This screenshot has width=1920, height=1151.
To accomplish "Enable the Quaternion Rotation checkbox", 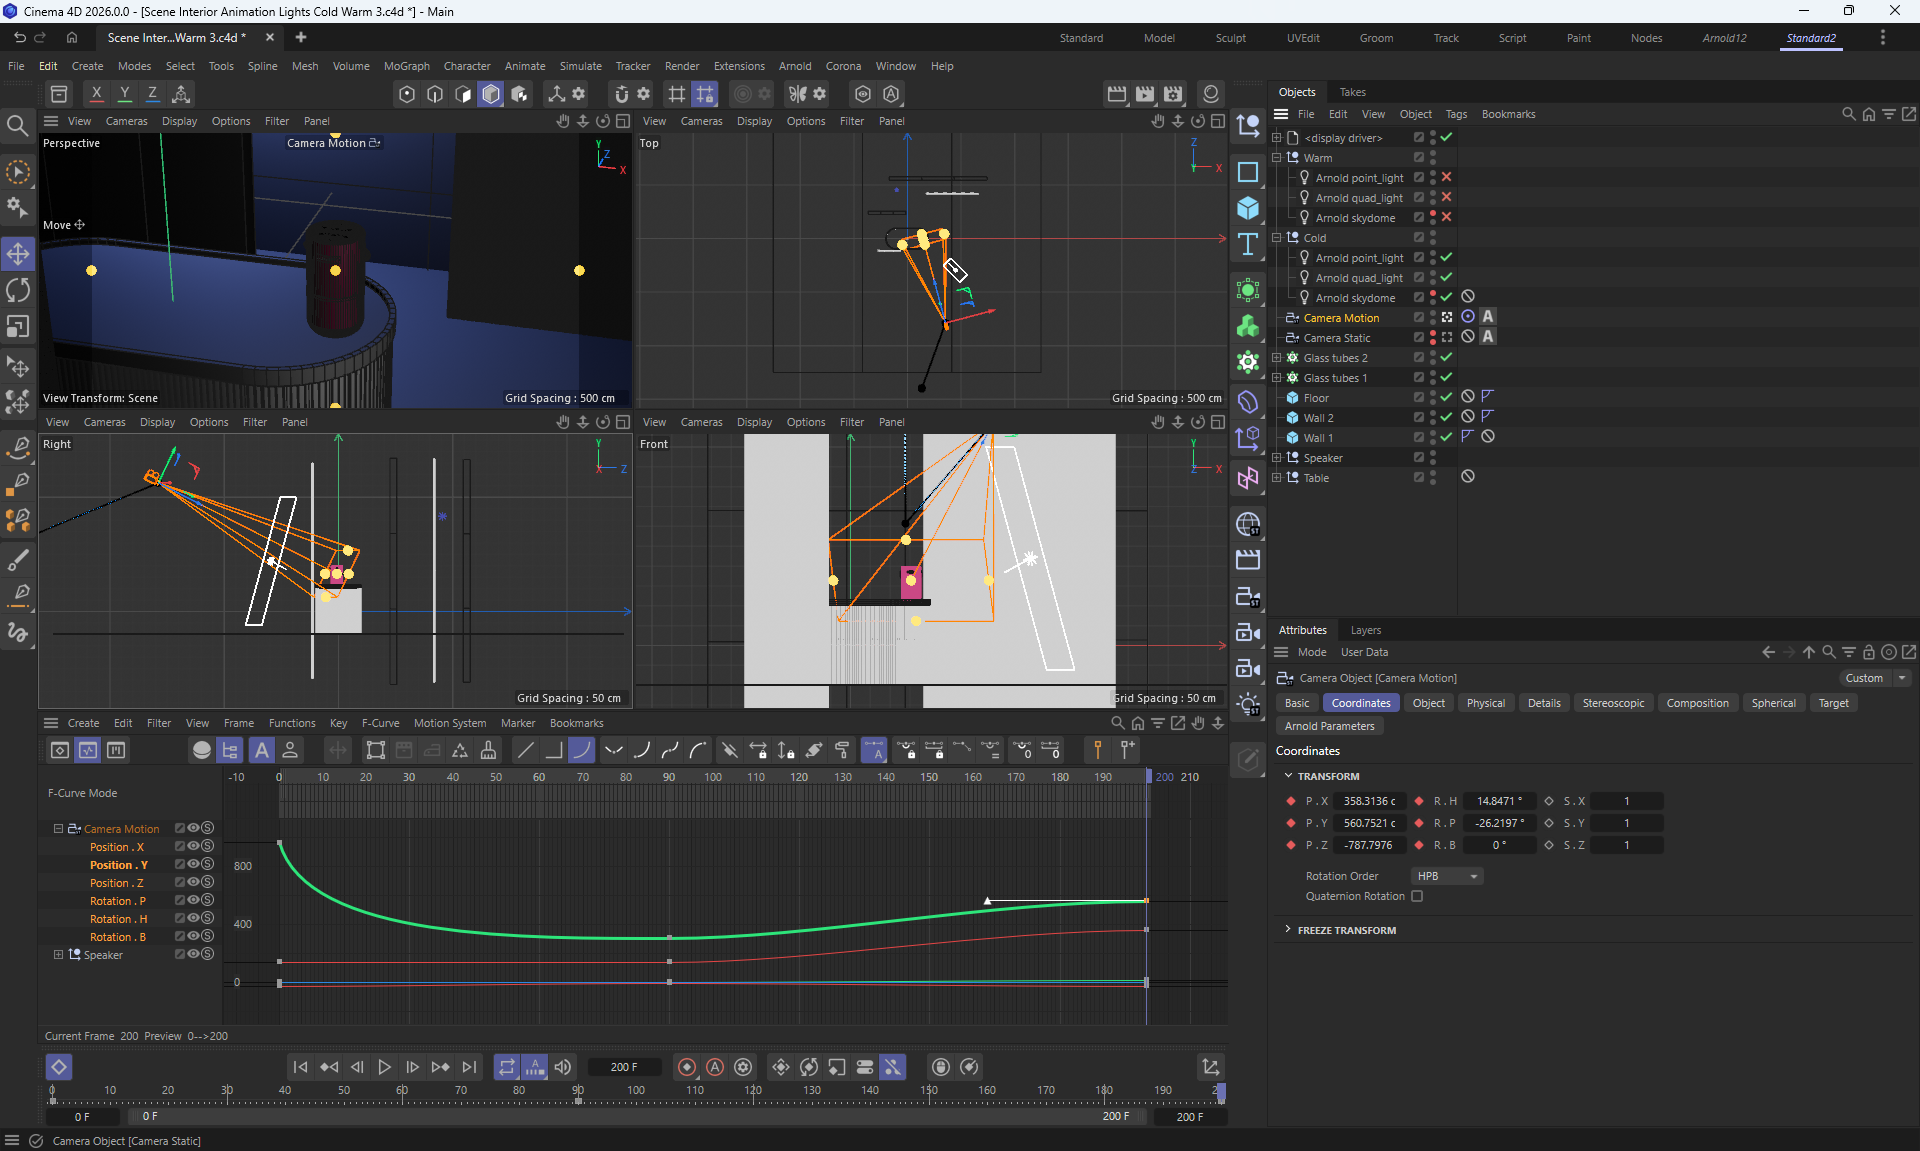I will [x=1417, y=896].
